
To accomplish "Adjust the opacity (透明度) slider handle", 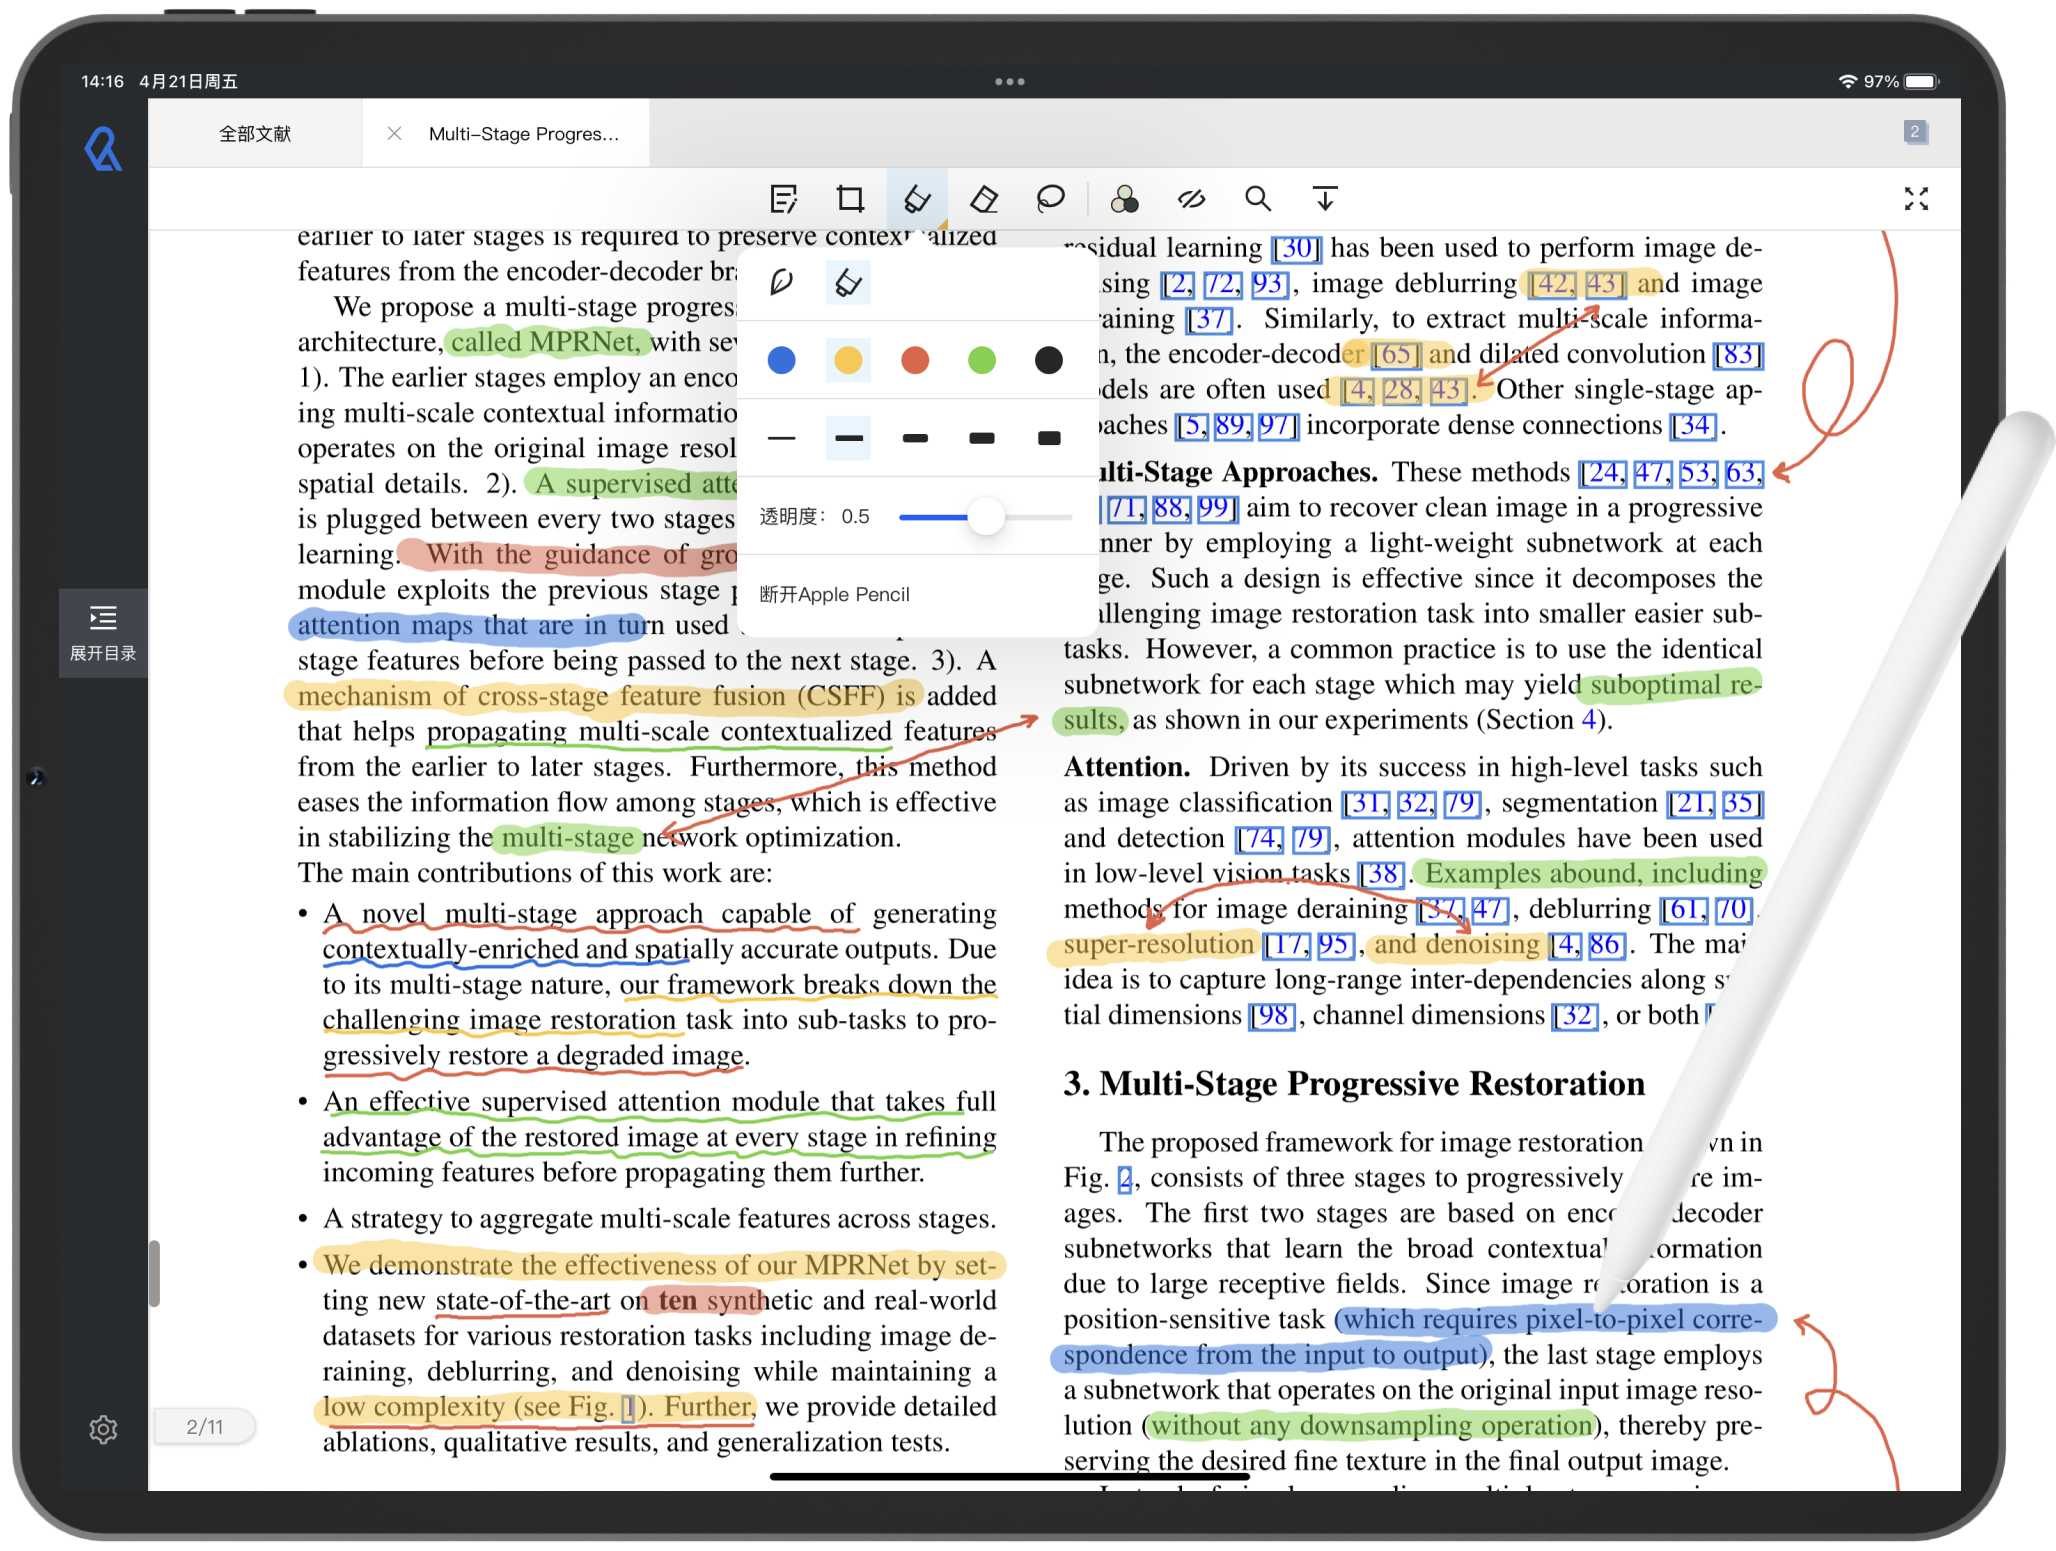I will click(x=986, y=517).
